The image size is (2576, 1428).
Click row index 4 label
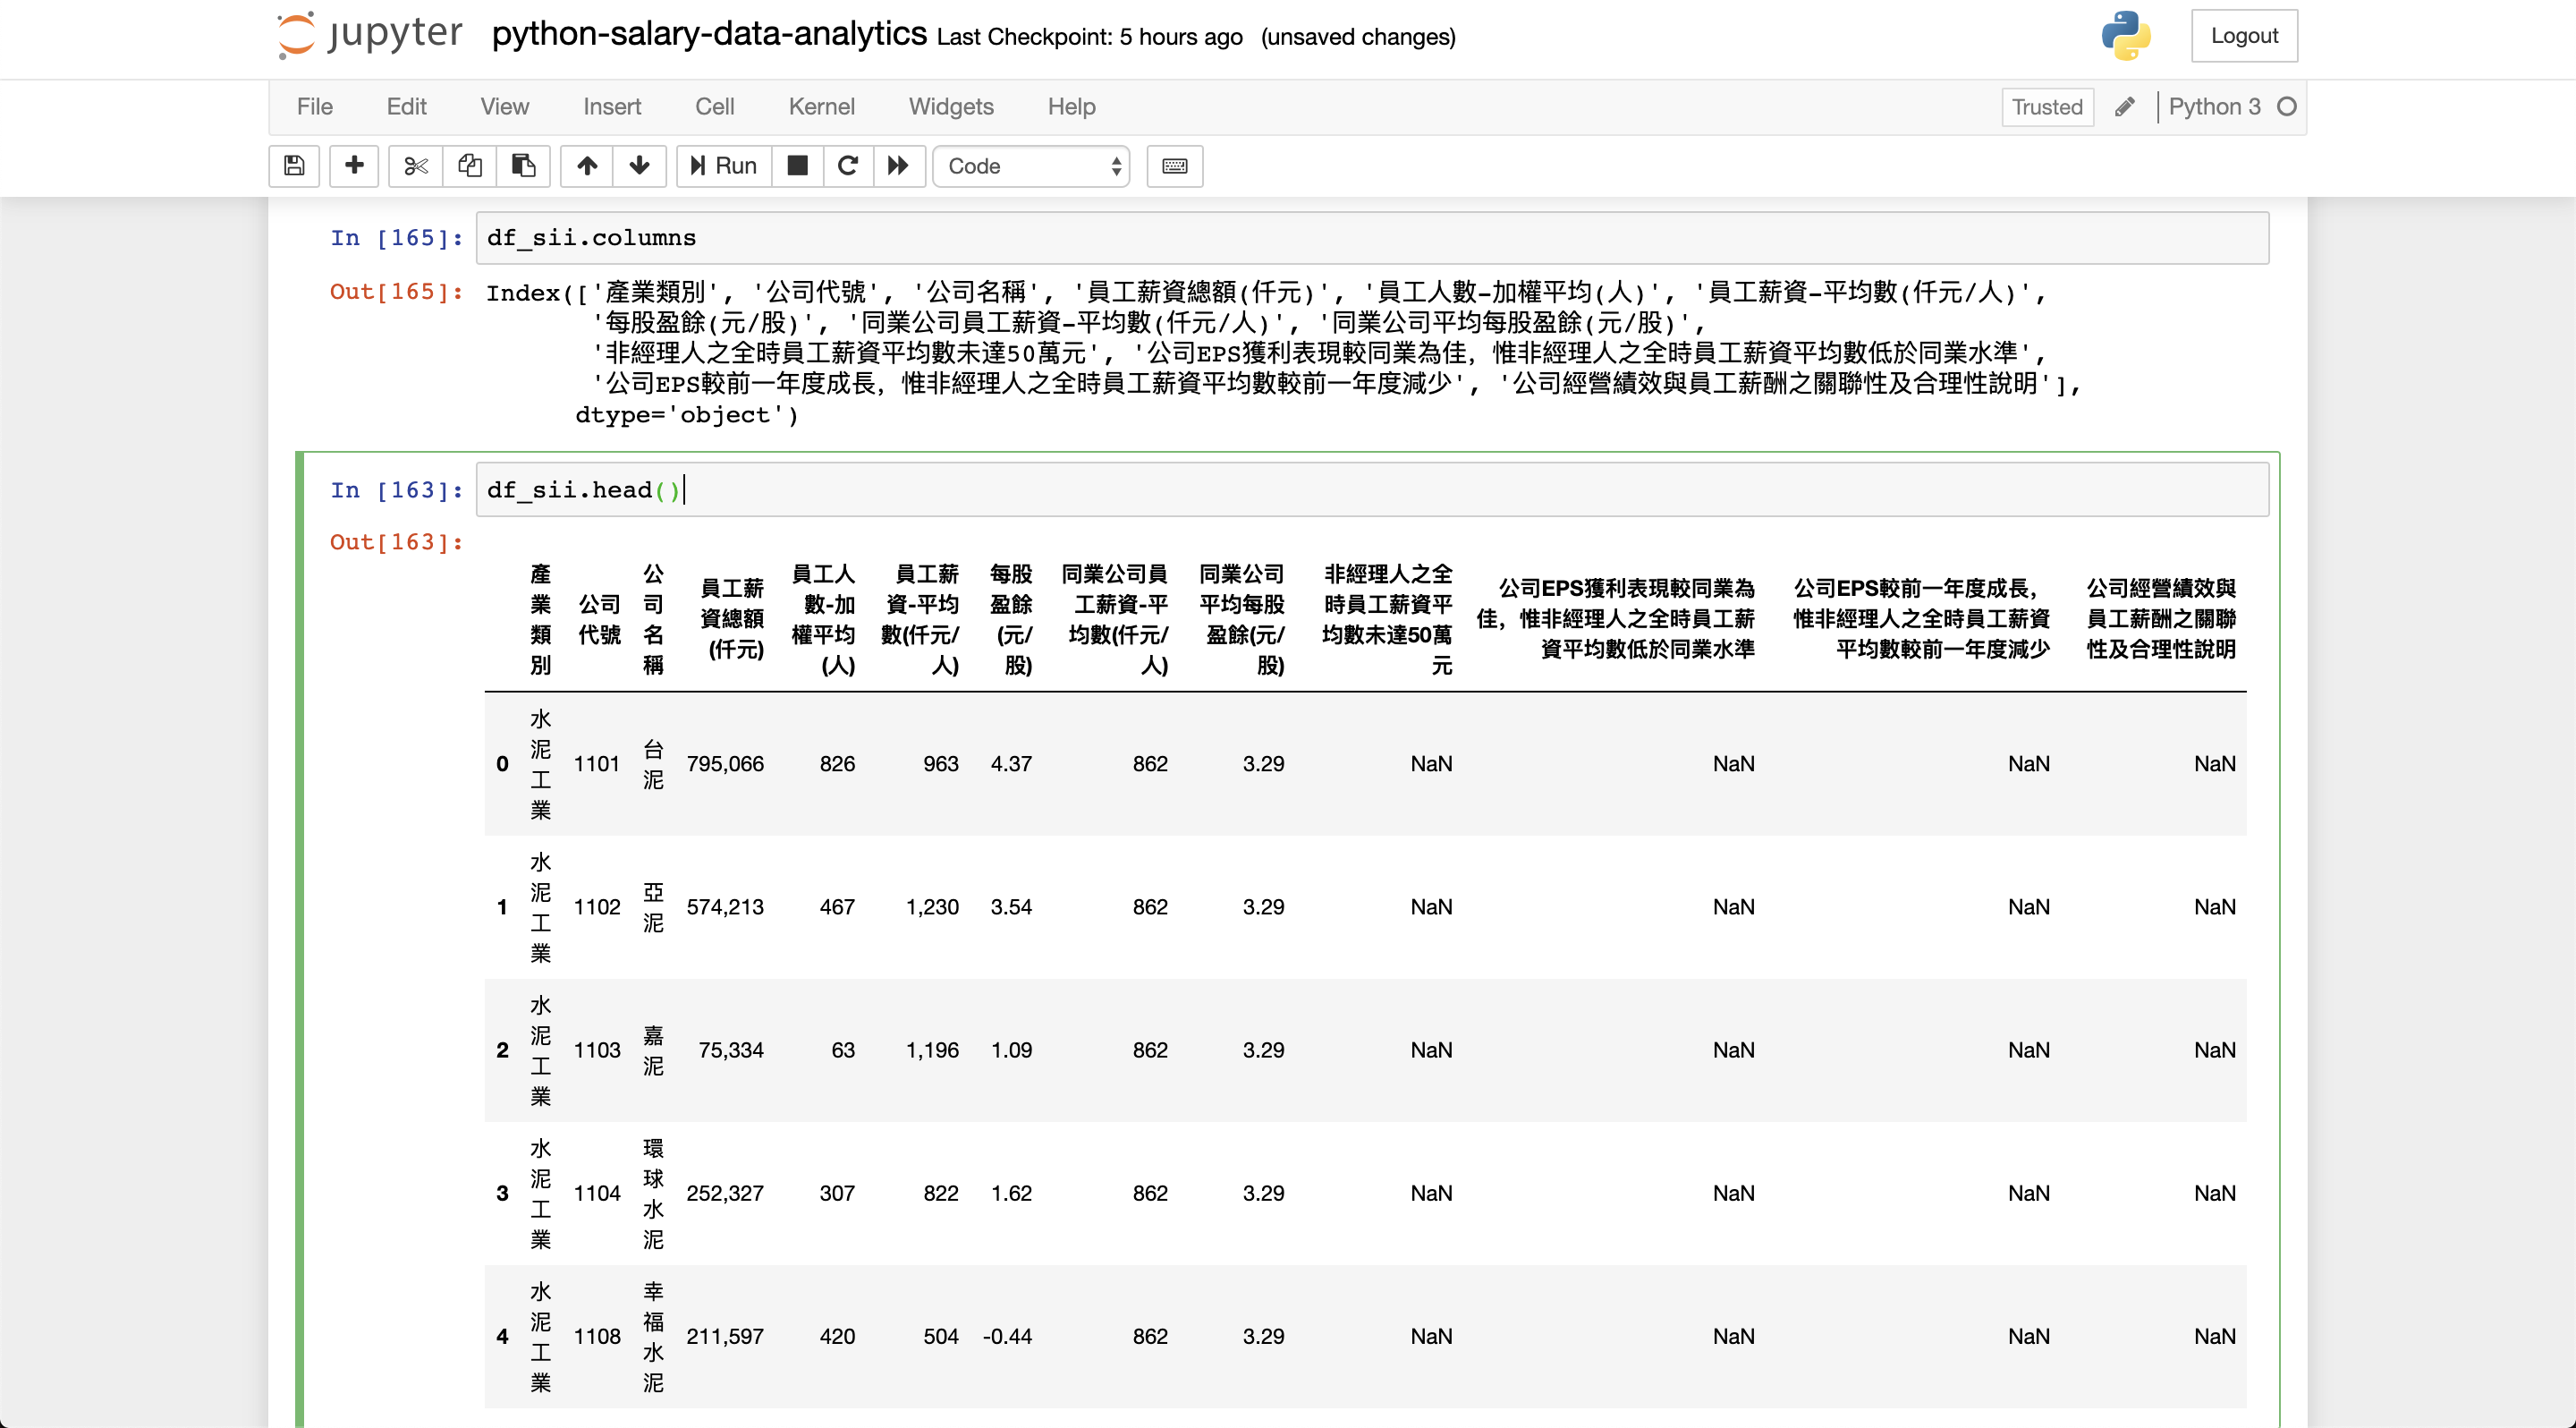point(502,1336)
